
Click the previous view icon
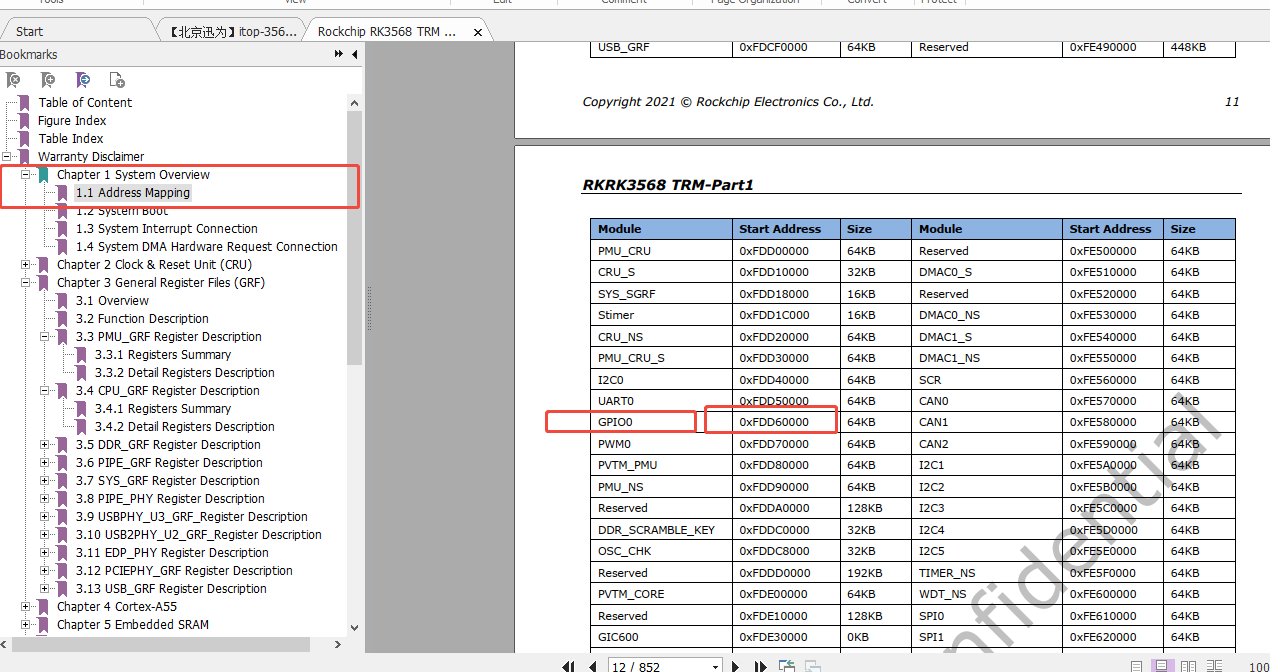tap(787, 666)
